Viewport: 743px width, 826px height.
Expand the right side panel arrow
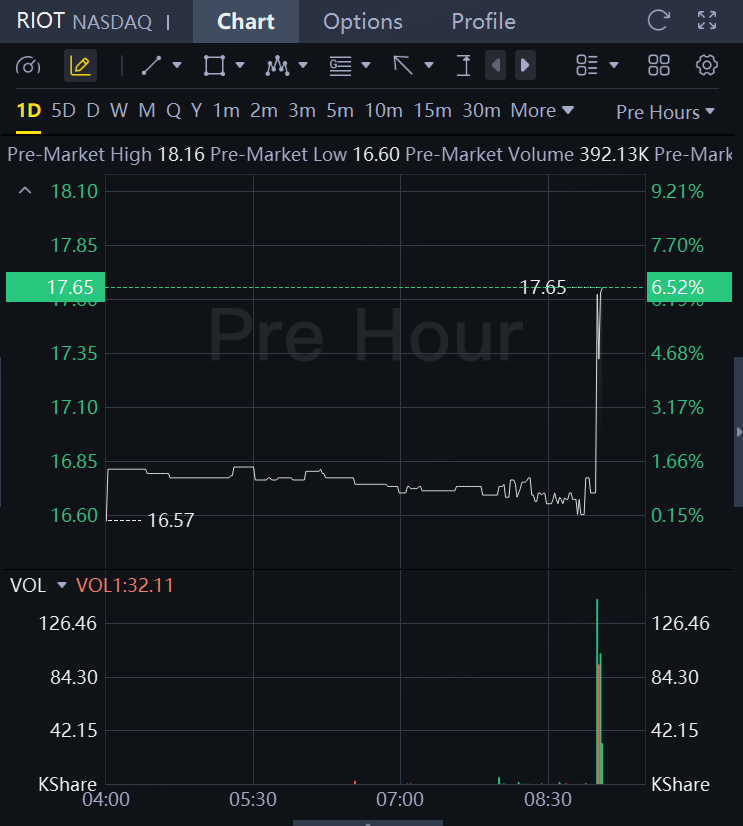739,432
